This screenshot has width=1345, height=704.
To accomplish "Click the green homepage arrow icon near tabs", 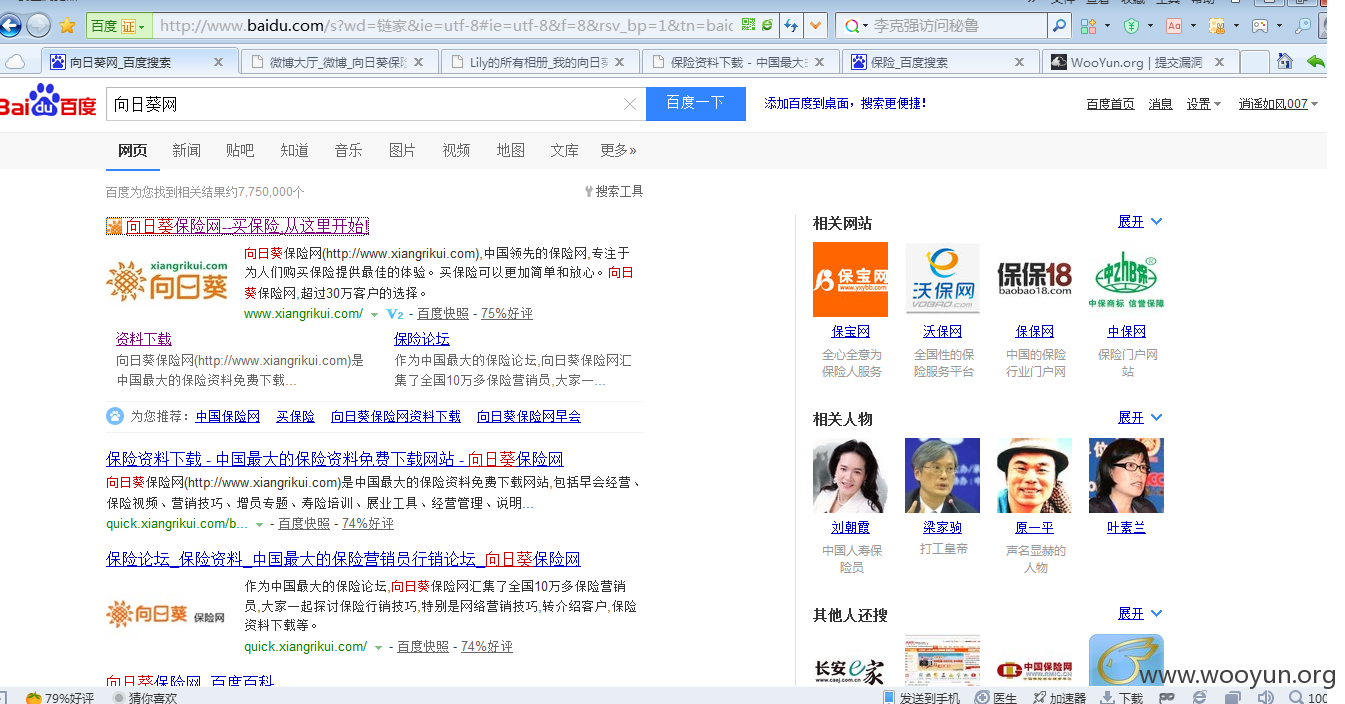I will pos(1316,62).
